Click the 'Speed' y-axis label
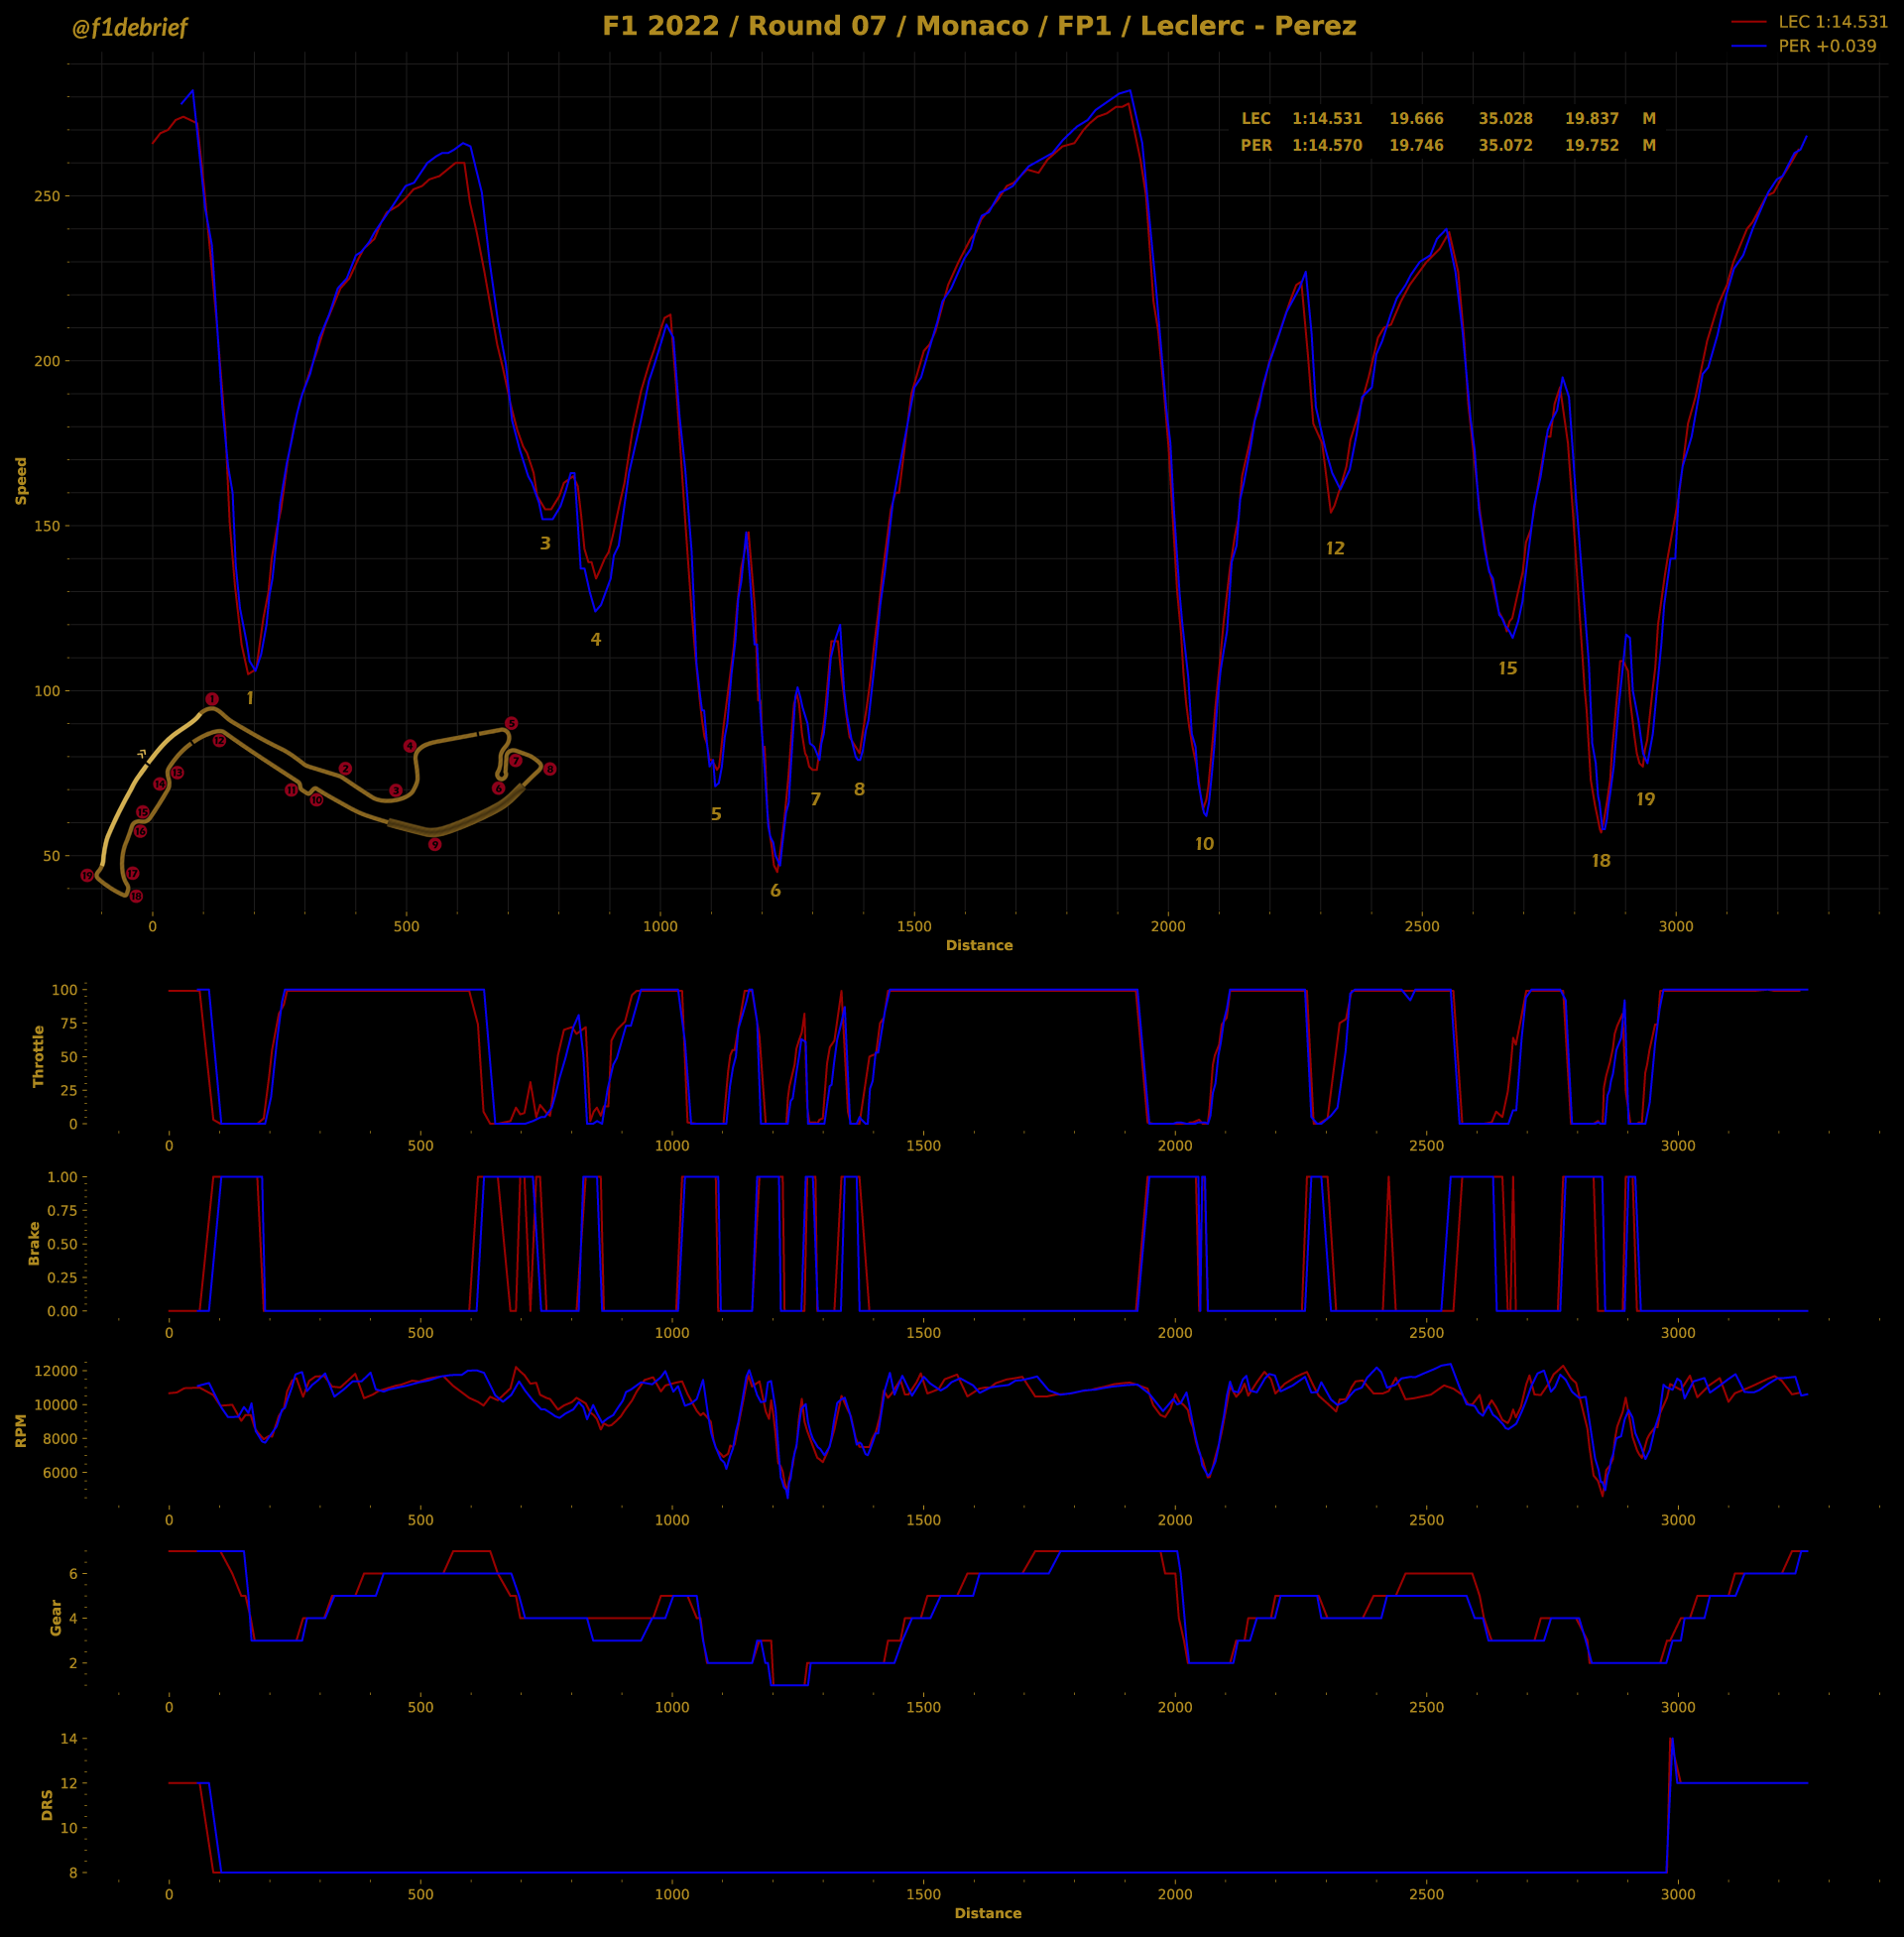Screen dimensions: 1904x1937 coord(21,480)
